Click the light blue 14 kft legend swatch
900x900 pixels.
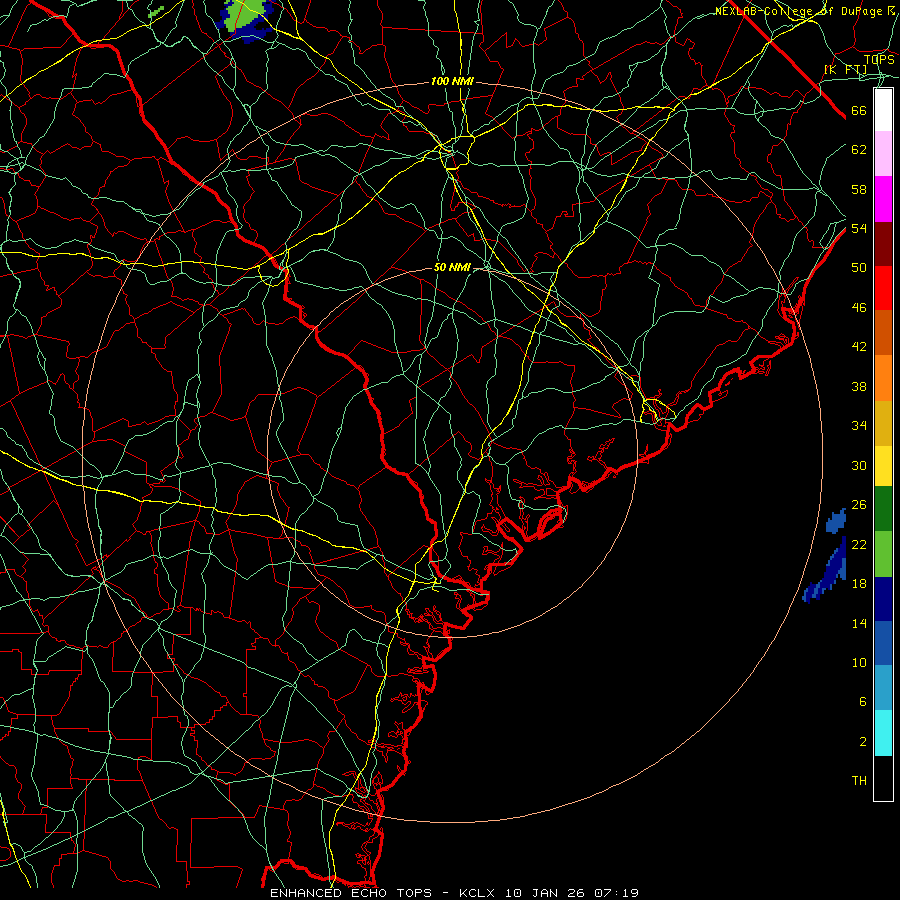coord(883,688)
